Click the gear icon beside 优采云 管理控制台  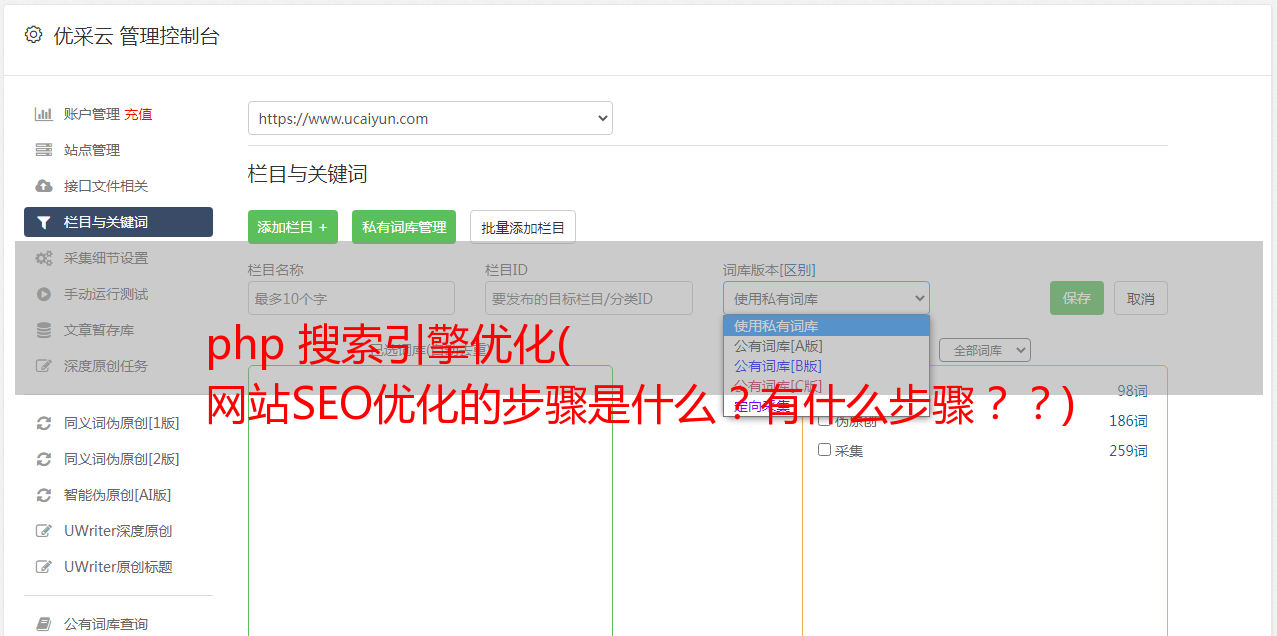point(33,35)
